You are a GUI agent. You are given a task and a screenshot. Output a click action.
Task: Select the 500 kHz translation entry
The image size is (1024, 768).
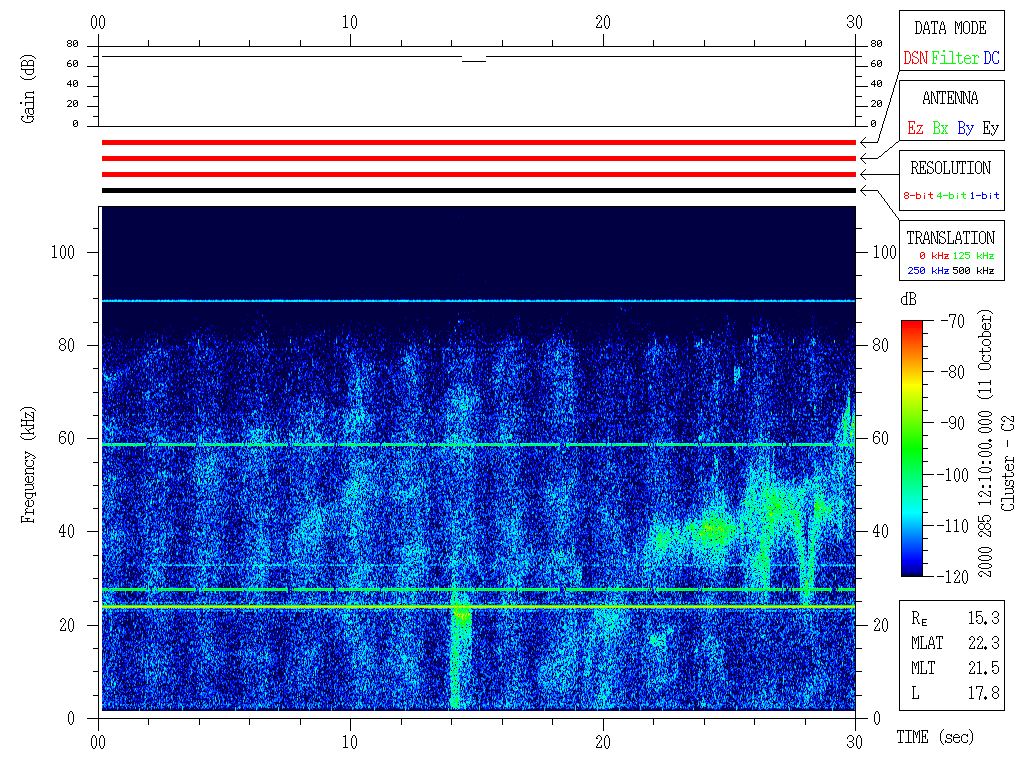pos(973,270)
